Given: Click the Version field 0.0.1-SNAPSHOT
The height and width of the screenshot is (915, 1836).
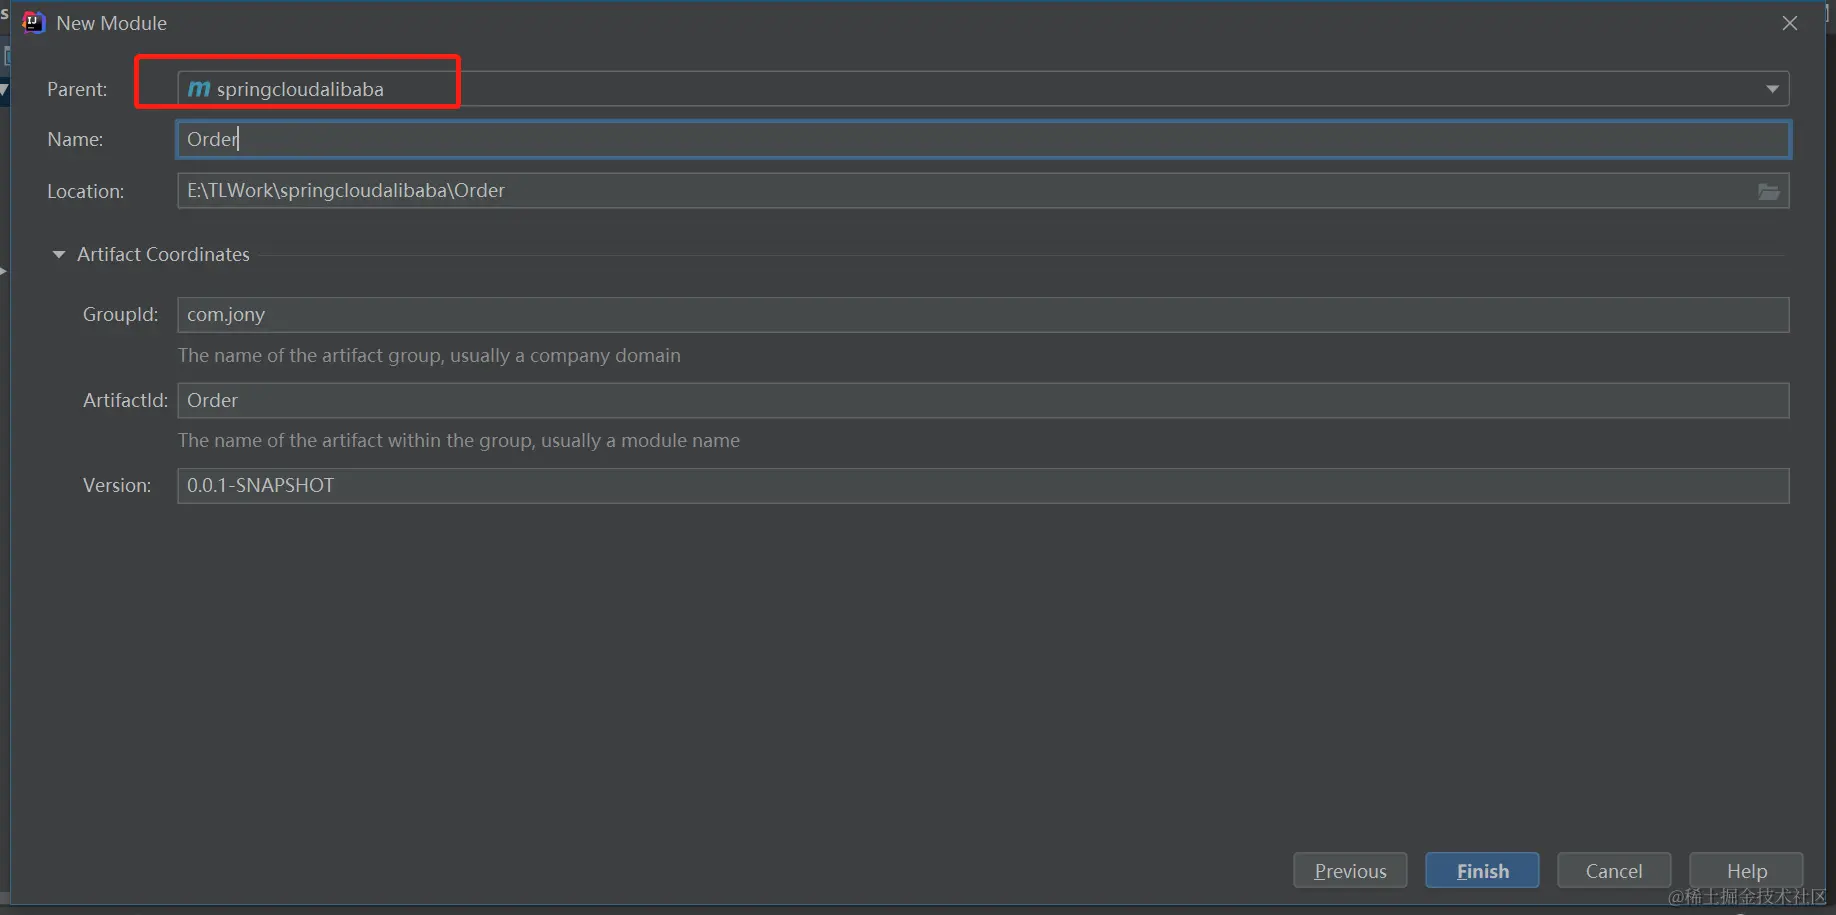Looking at the screenshot, I should coord(983,486).
